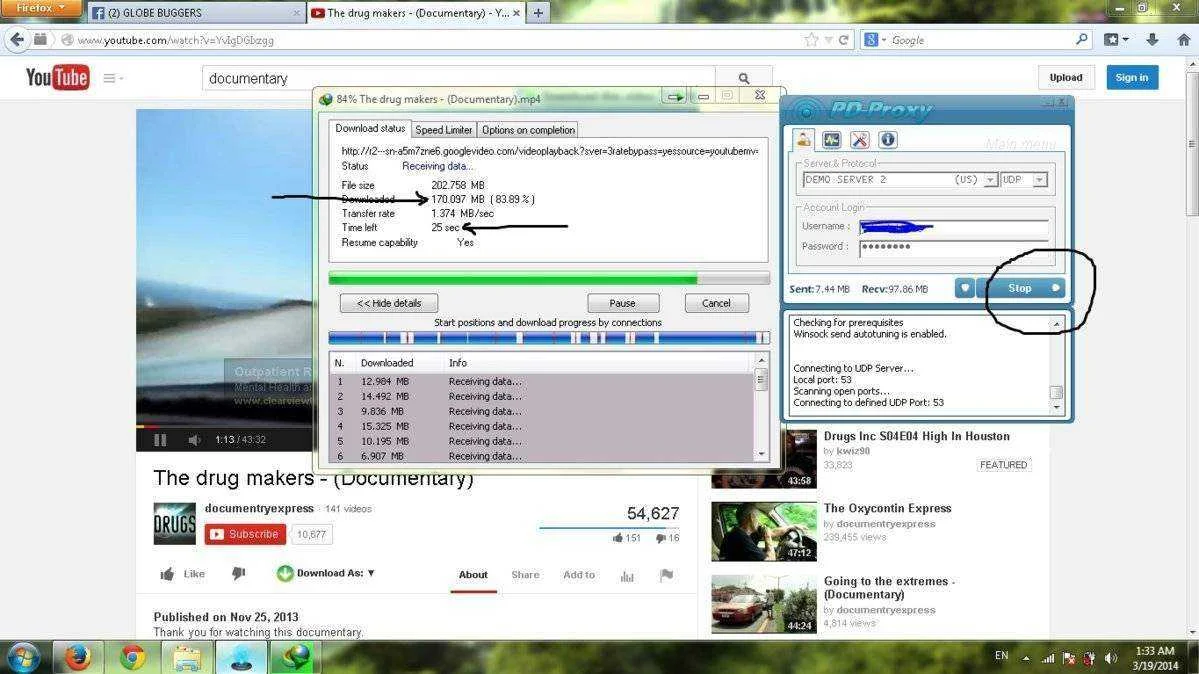
Task: Expand the Download As dropdown
Action: (326, 573)
